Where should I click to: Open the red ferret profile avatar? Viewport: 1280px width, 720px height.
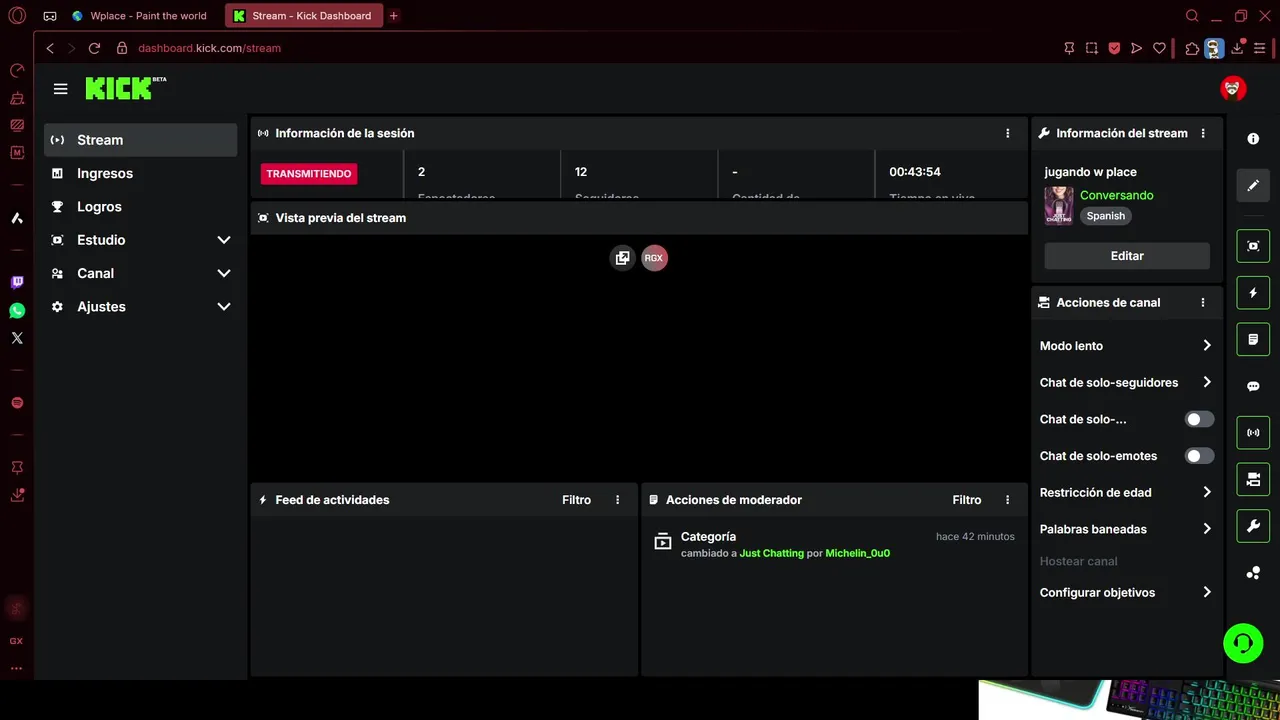click(1233, 88)
